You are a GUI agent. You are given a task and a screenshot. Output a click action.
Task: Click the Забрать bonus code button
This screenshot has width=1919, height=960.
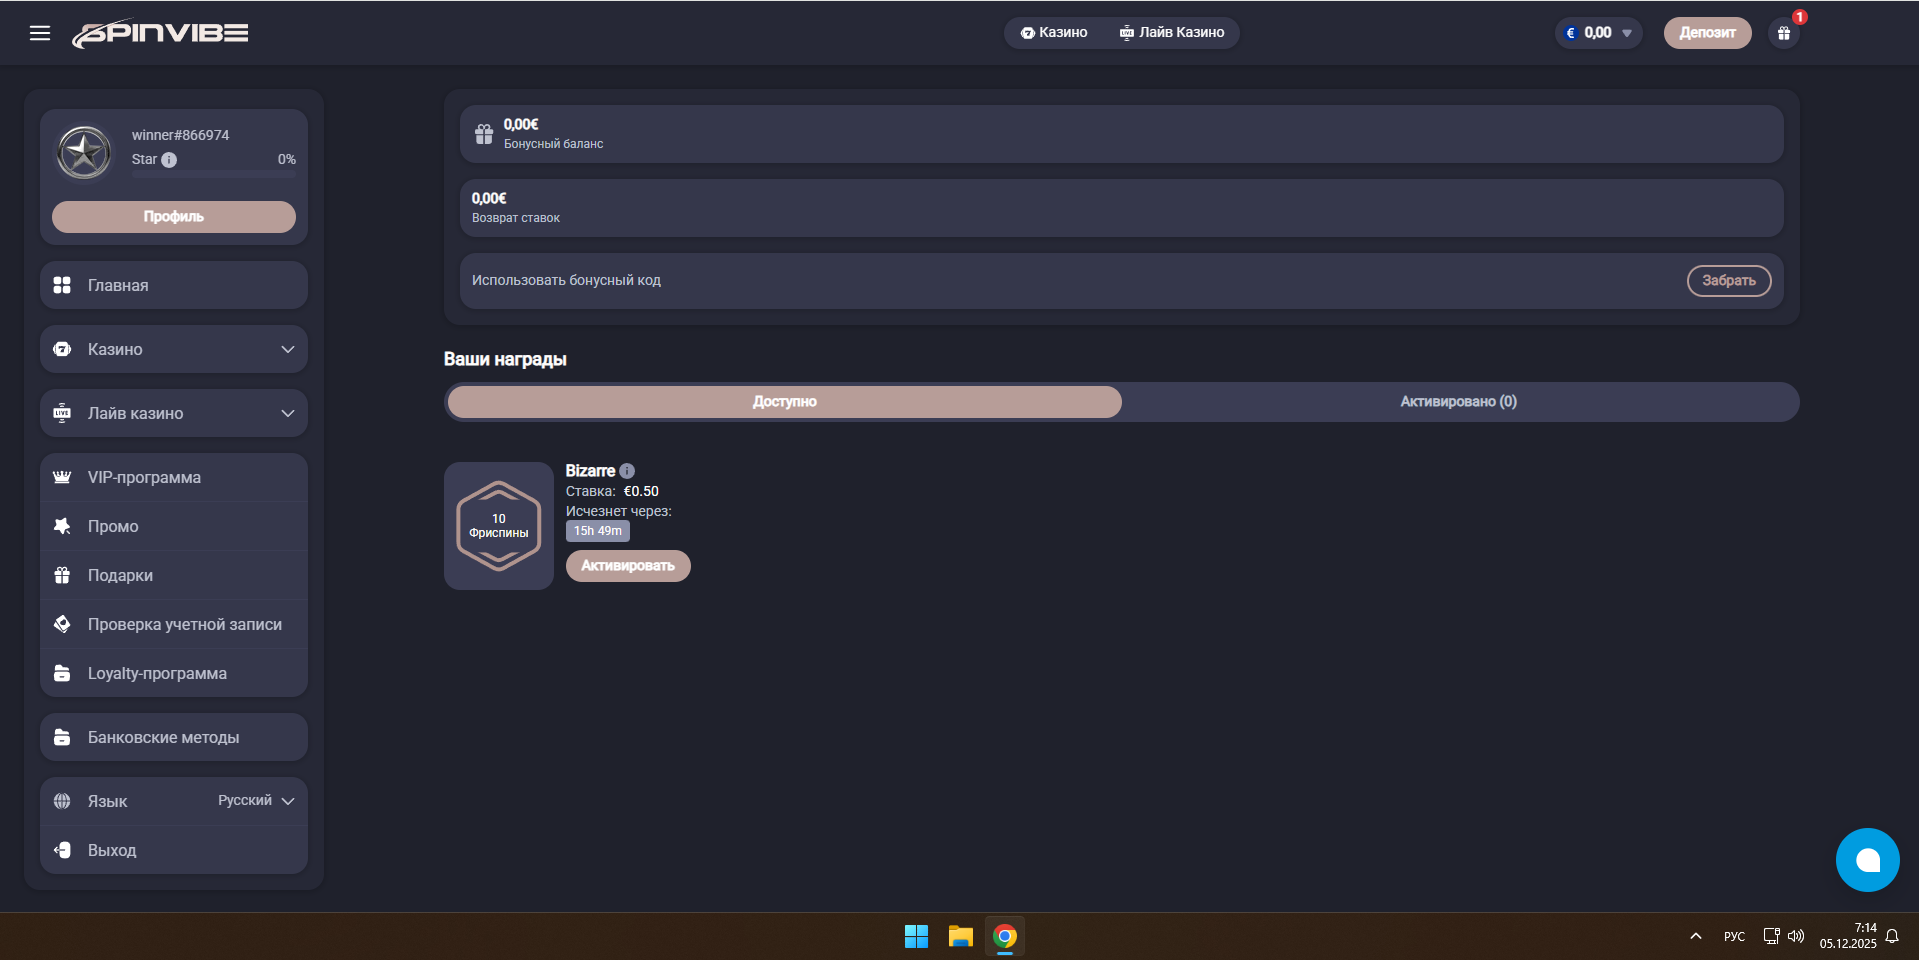coord(1728,281)
